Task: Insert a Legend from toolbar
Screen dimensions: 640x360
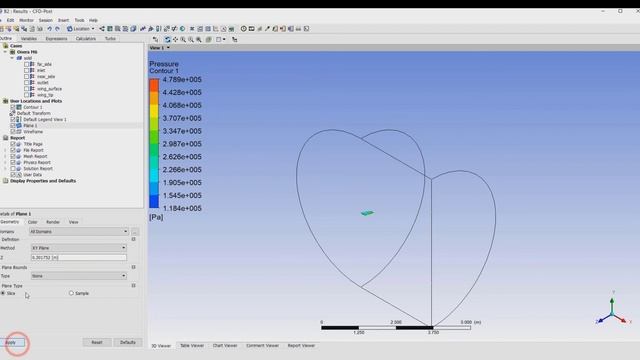Action: (x=158, y=29)
